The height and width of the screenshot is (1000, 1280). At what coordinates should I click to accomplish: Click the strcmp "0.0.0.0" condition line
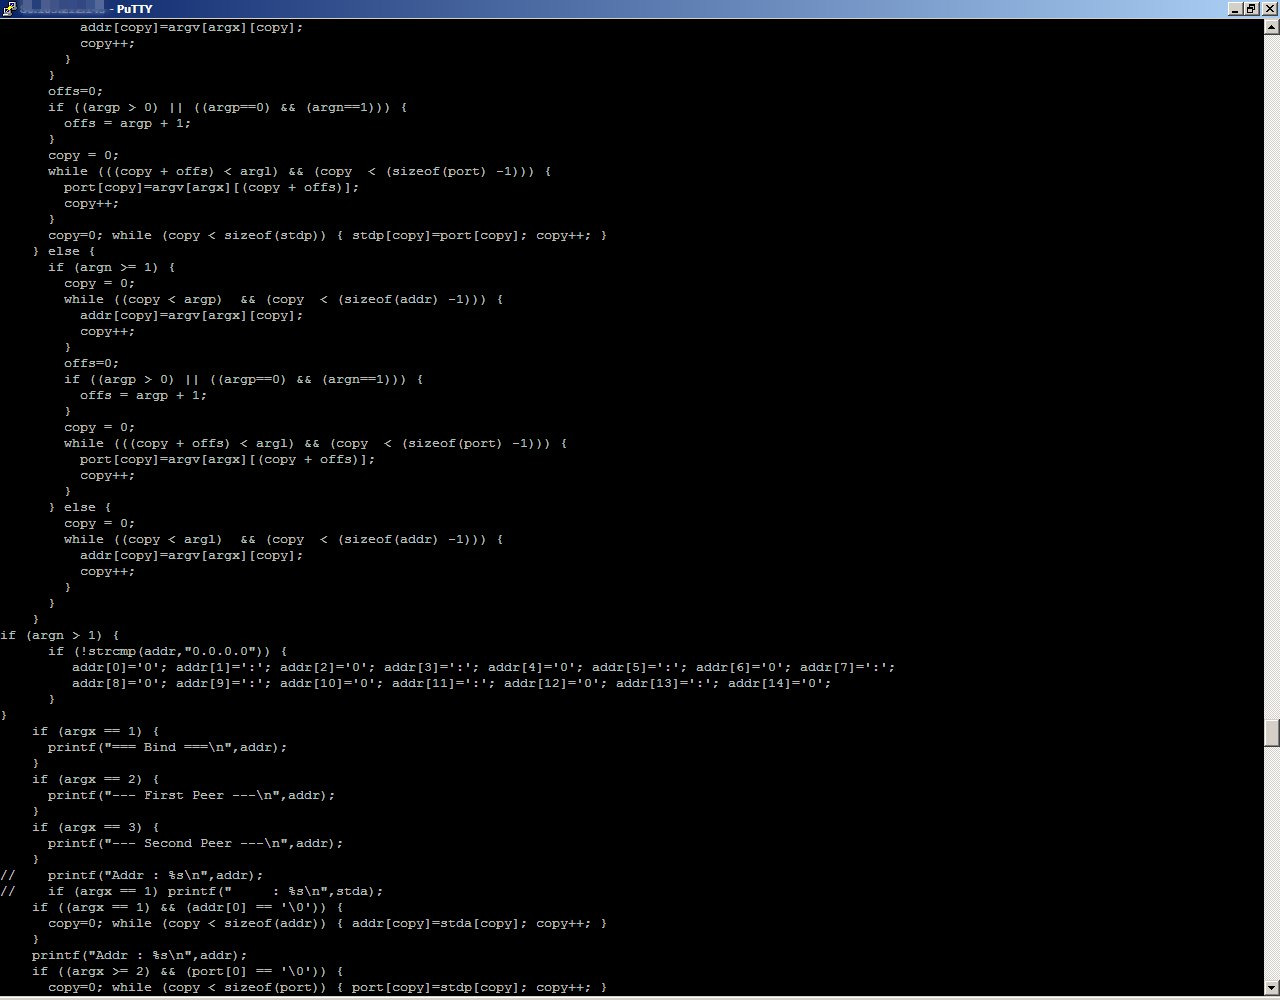(167, 651)
